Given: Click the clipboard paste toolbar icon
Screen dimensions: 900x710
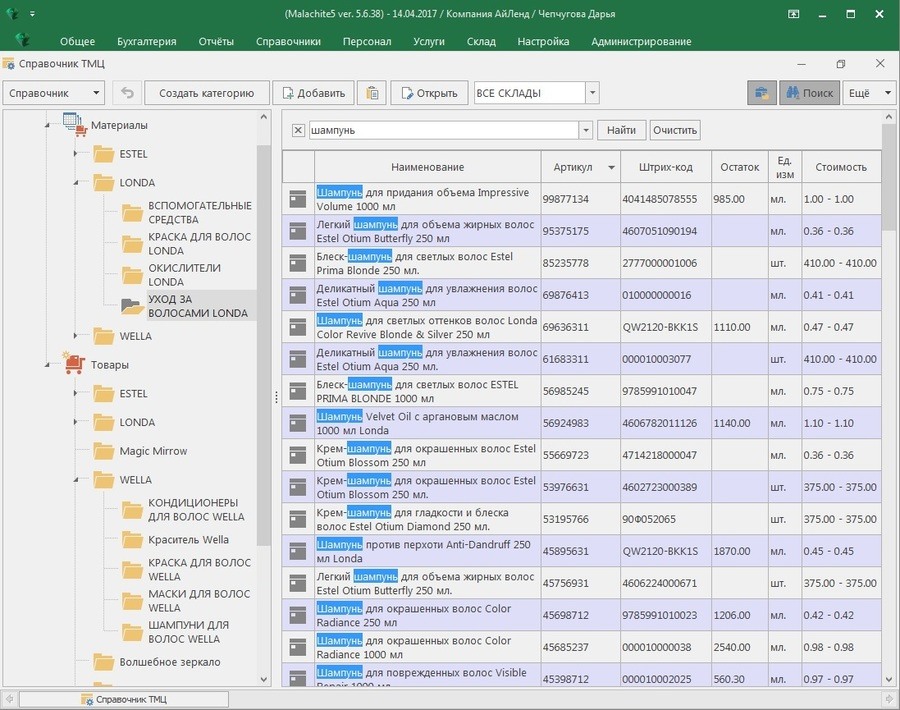Looking at the screenshot, I should [372, 93].
